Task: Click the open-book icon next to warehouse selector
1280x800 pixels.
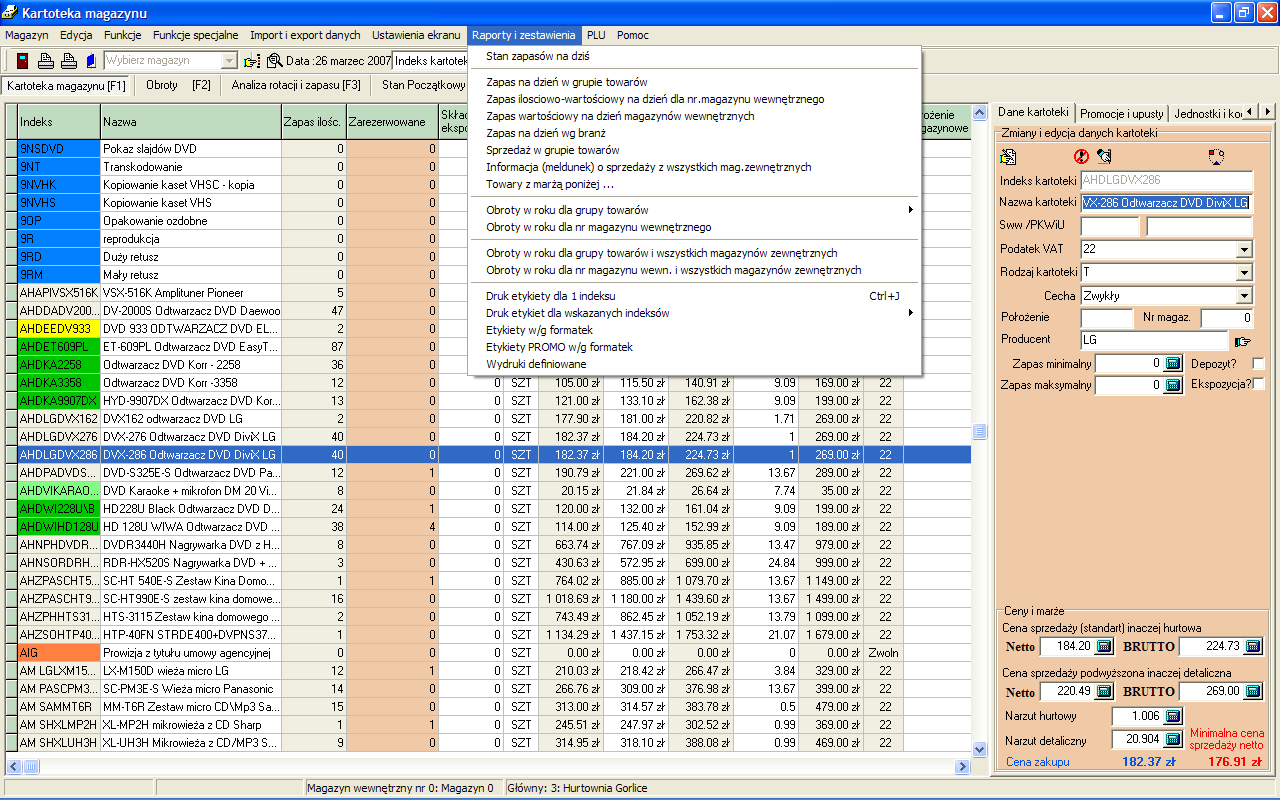Action: point(90,61)
